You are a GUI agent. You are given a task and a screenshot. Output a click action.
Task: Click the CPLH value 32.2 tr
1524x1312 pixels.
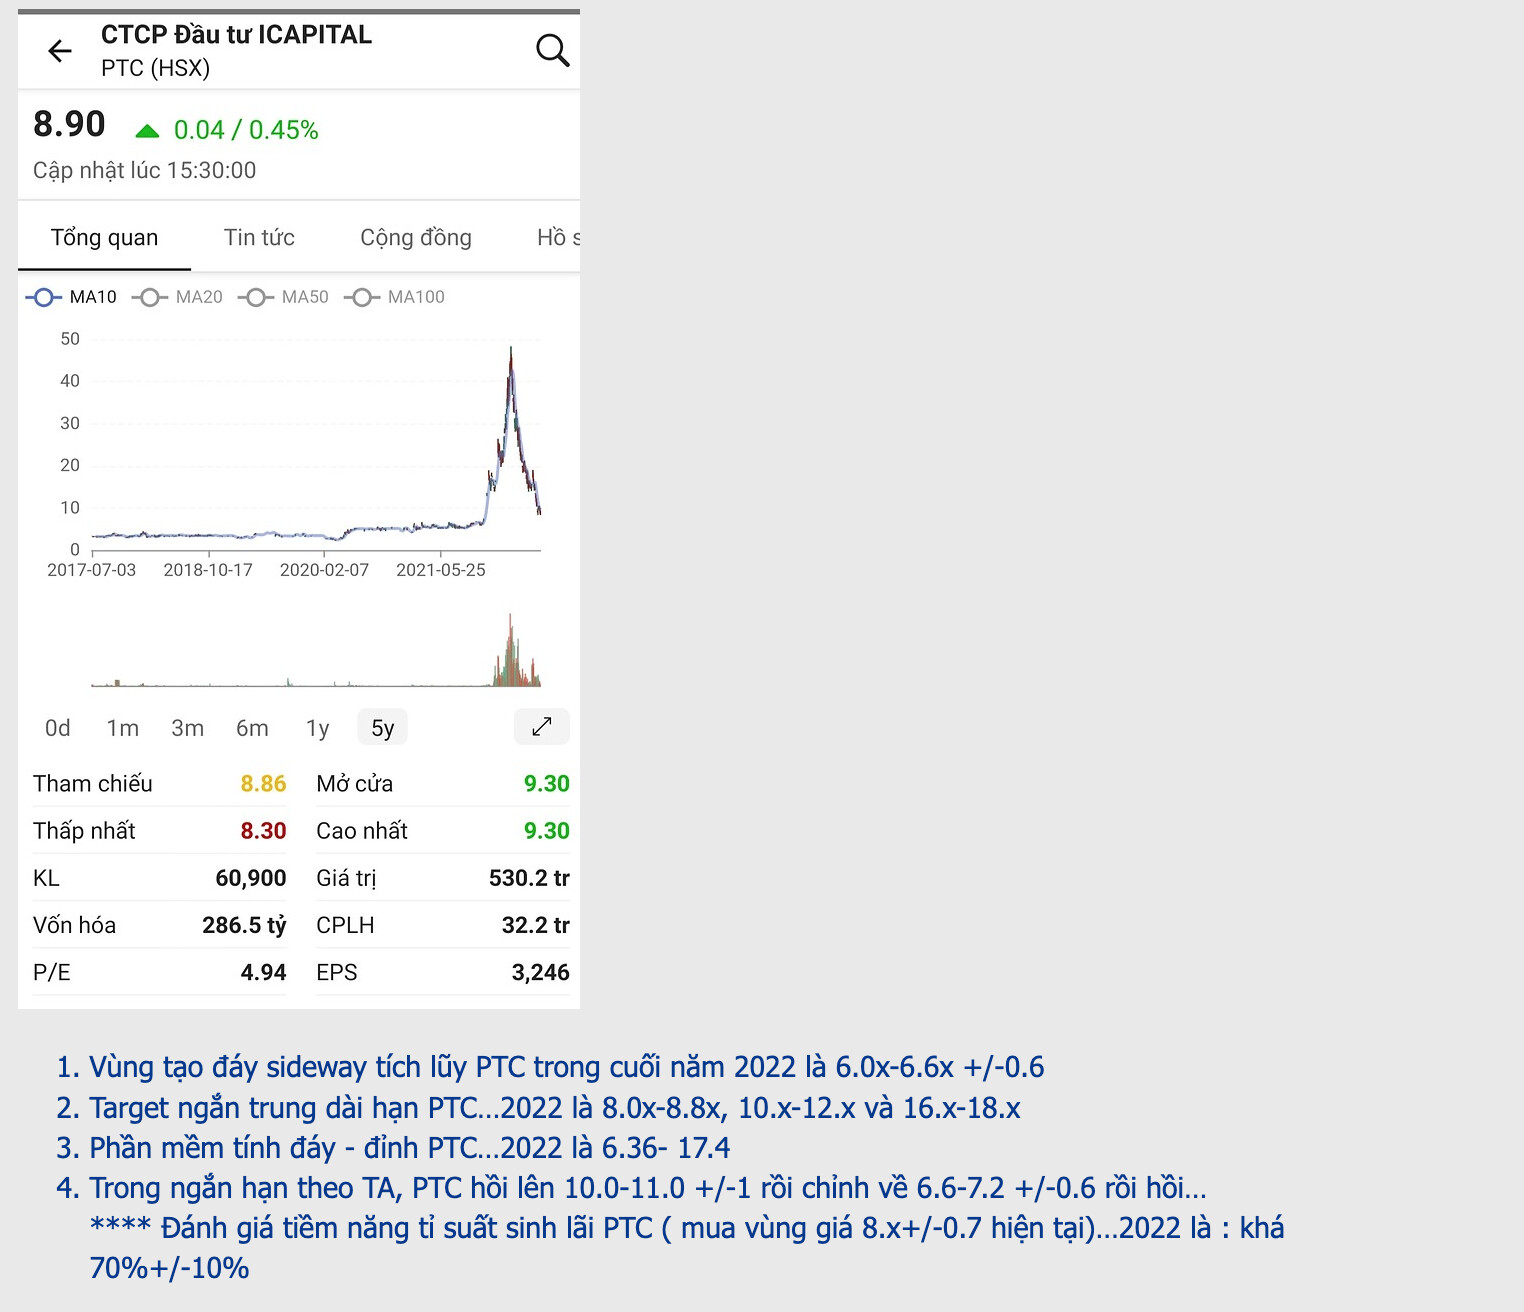click(535, 925)
